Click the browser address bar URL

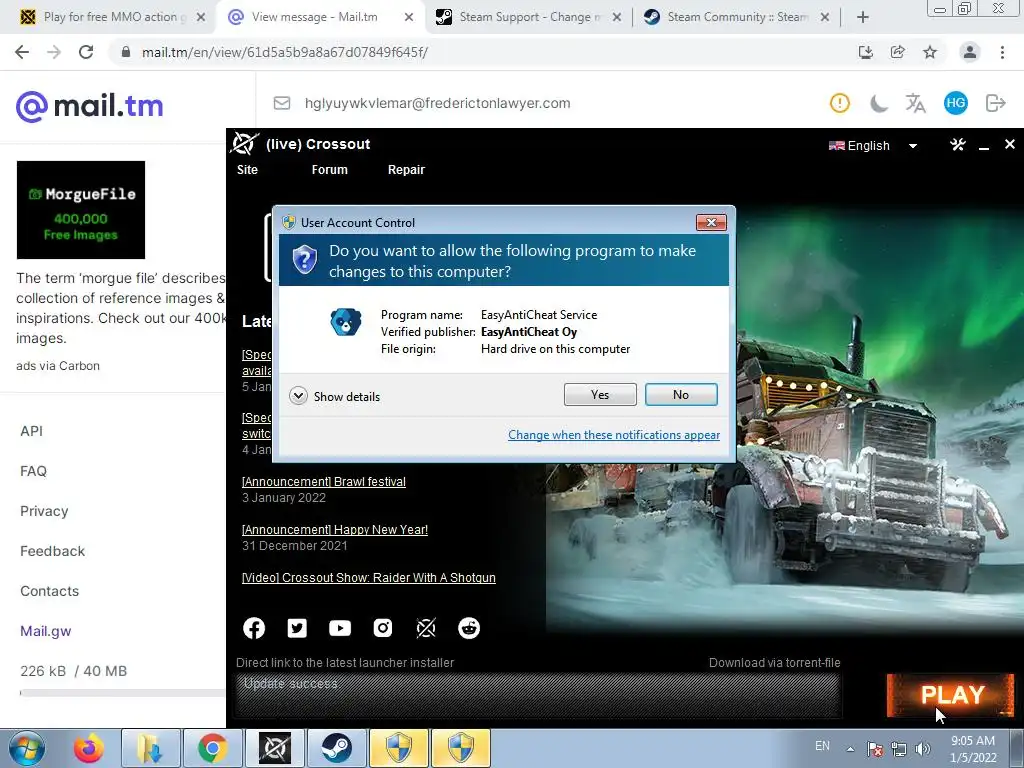pyautogui.click(x=285, y=52)
